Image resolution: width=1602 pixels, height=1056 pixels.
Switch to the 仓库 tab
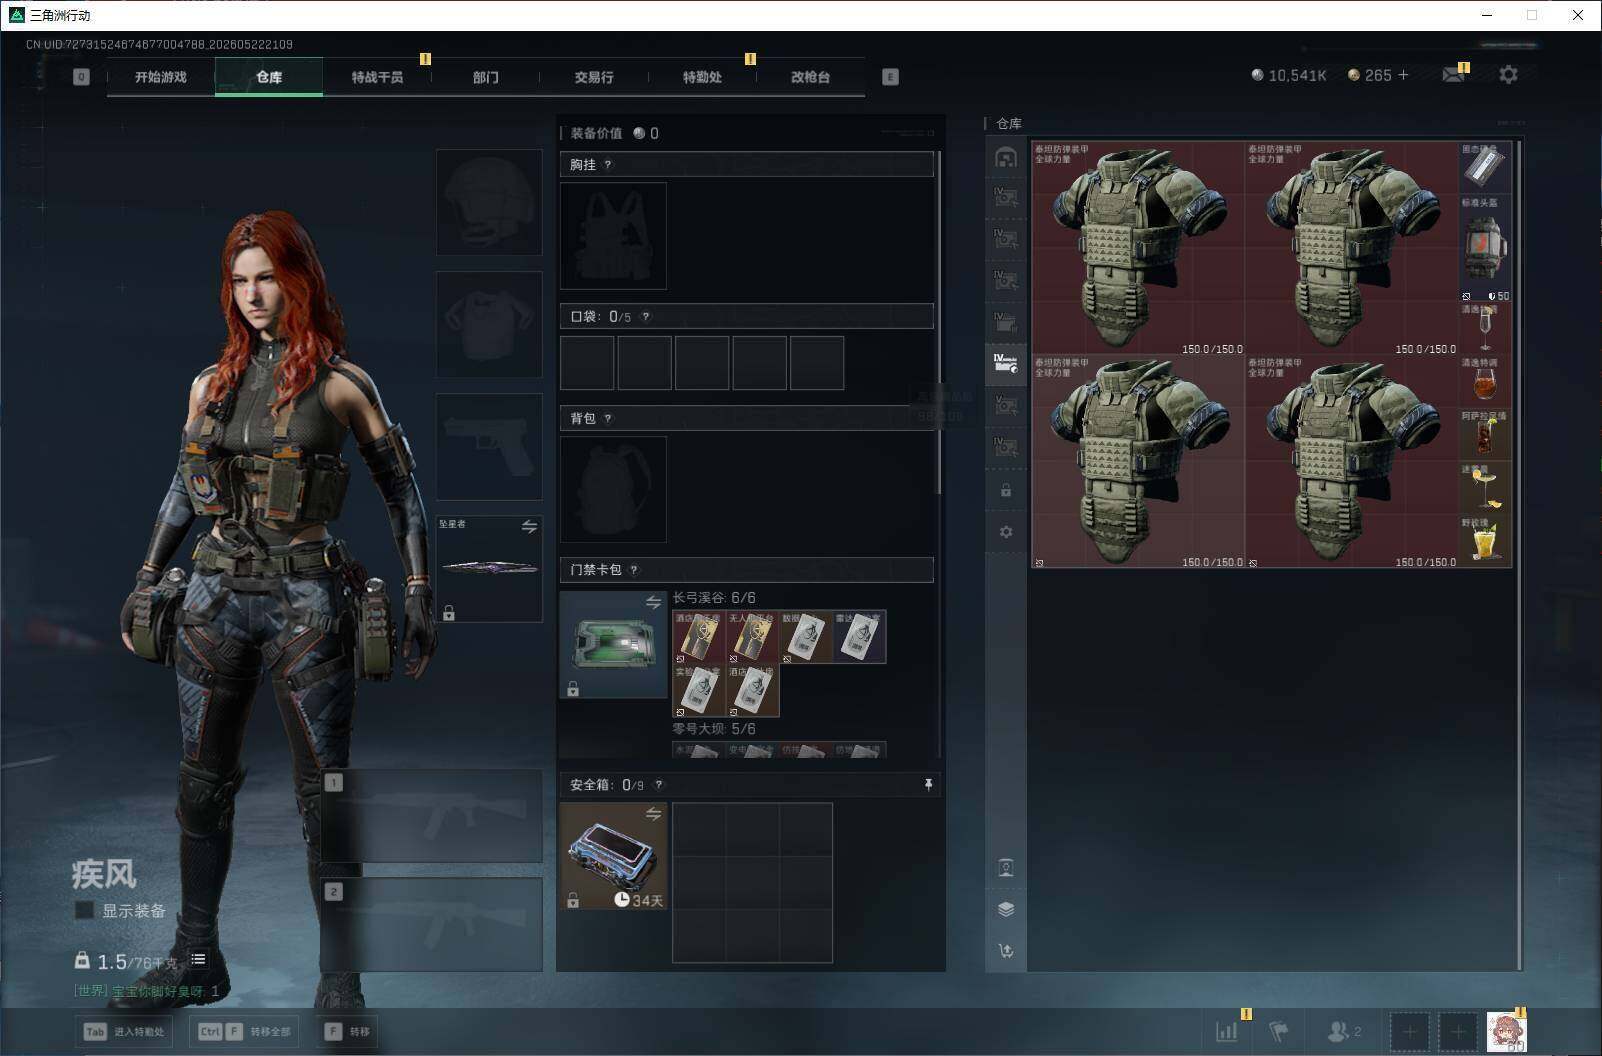269,77
